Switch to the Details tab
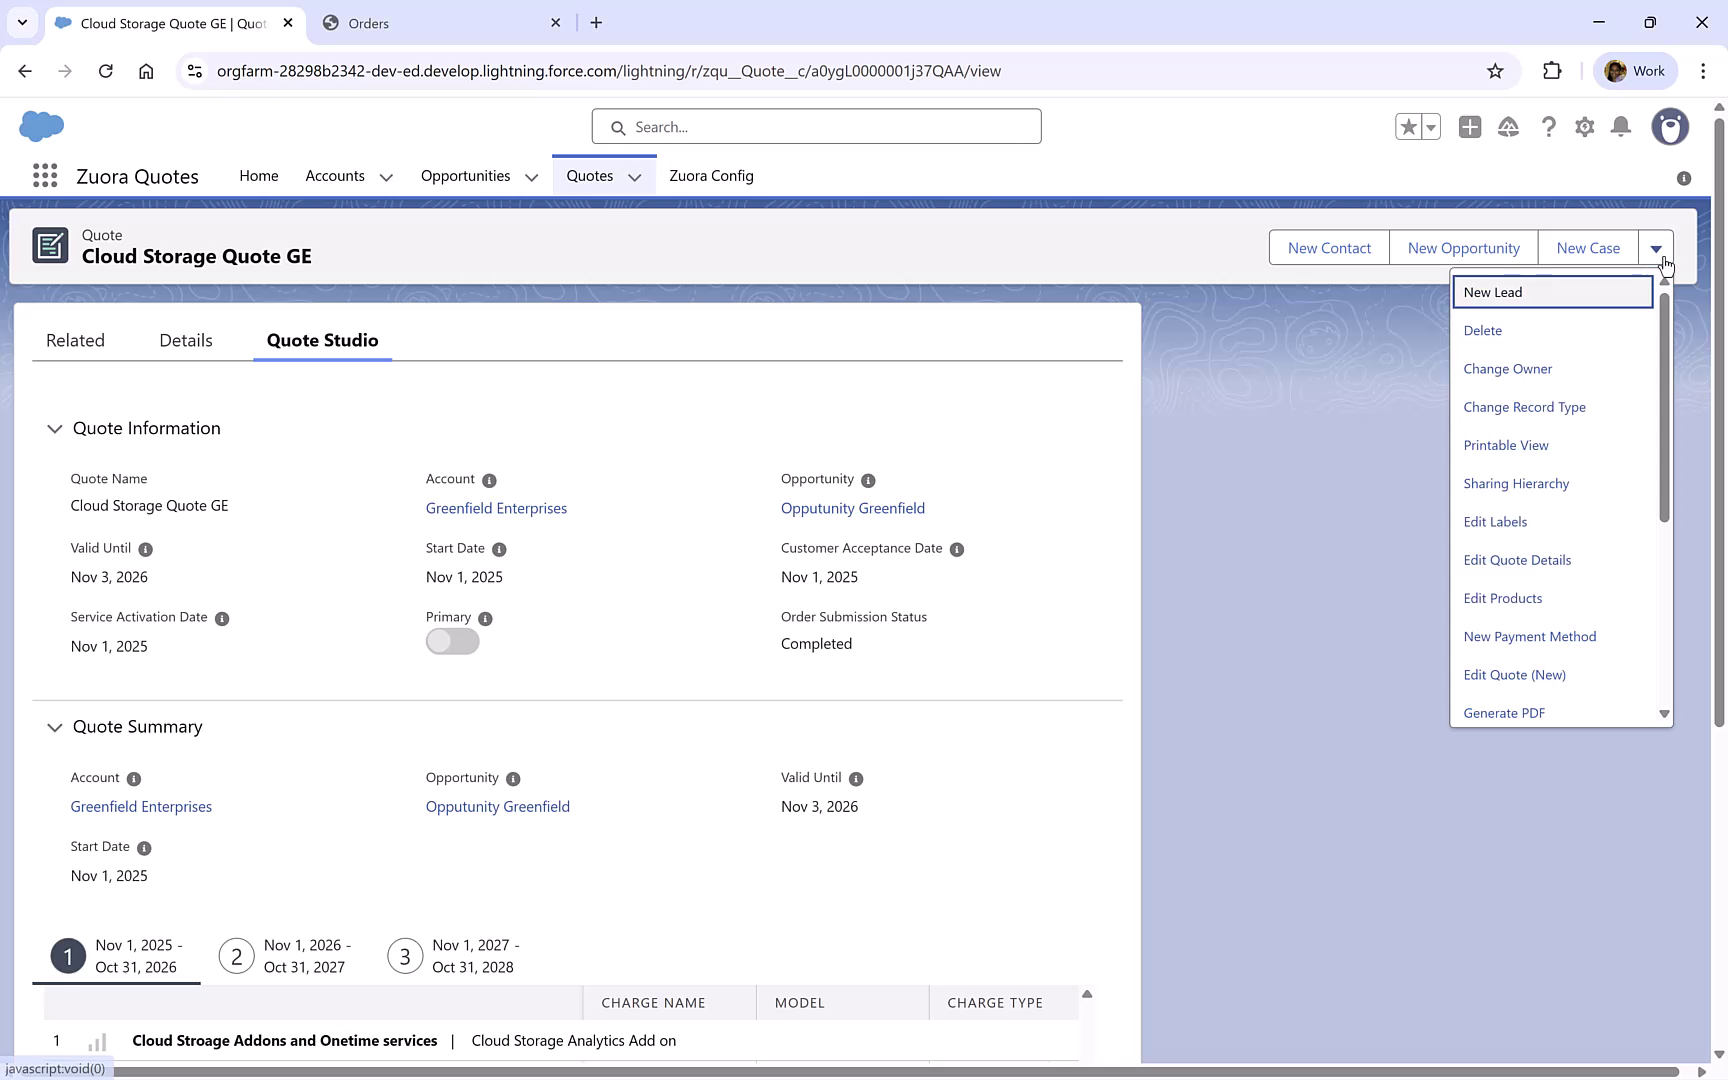Image resolution: width=1728 pixels, height=1080 pixels. [185, 340]
